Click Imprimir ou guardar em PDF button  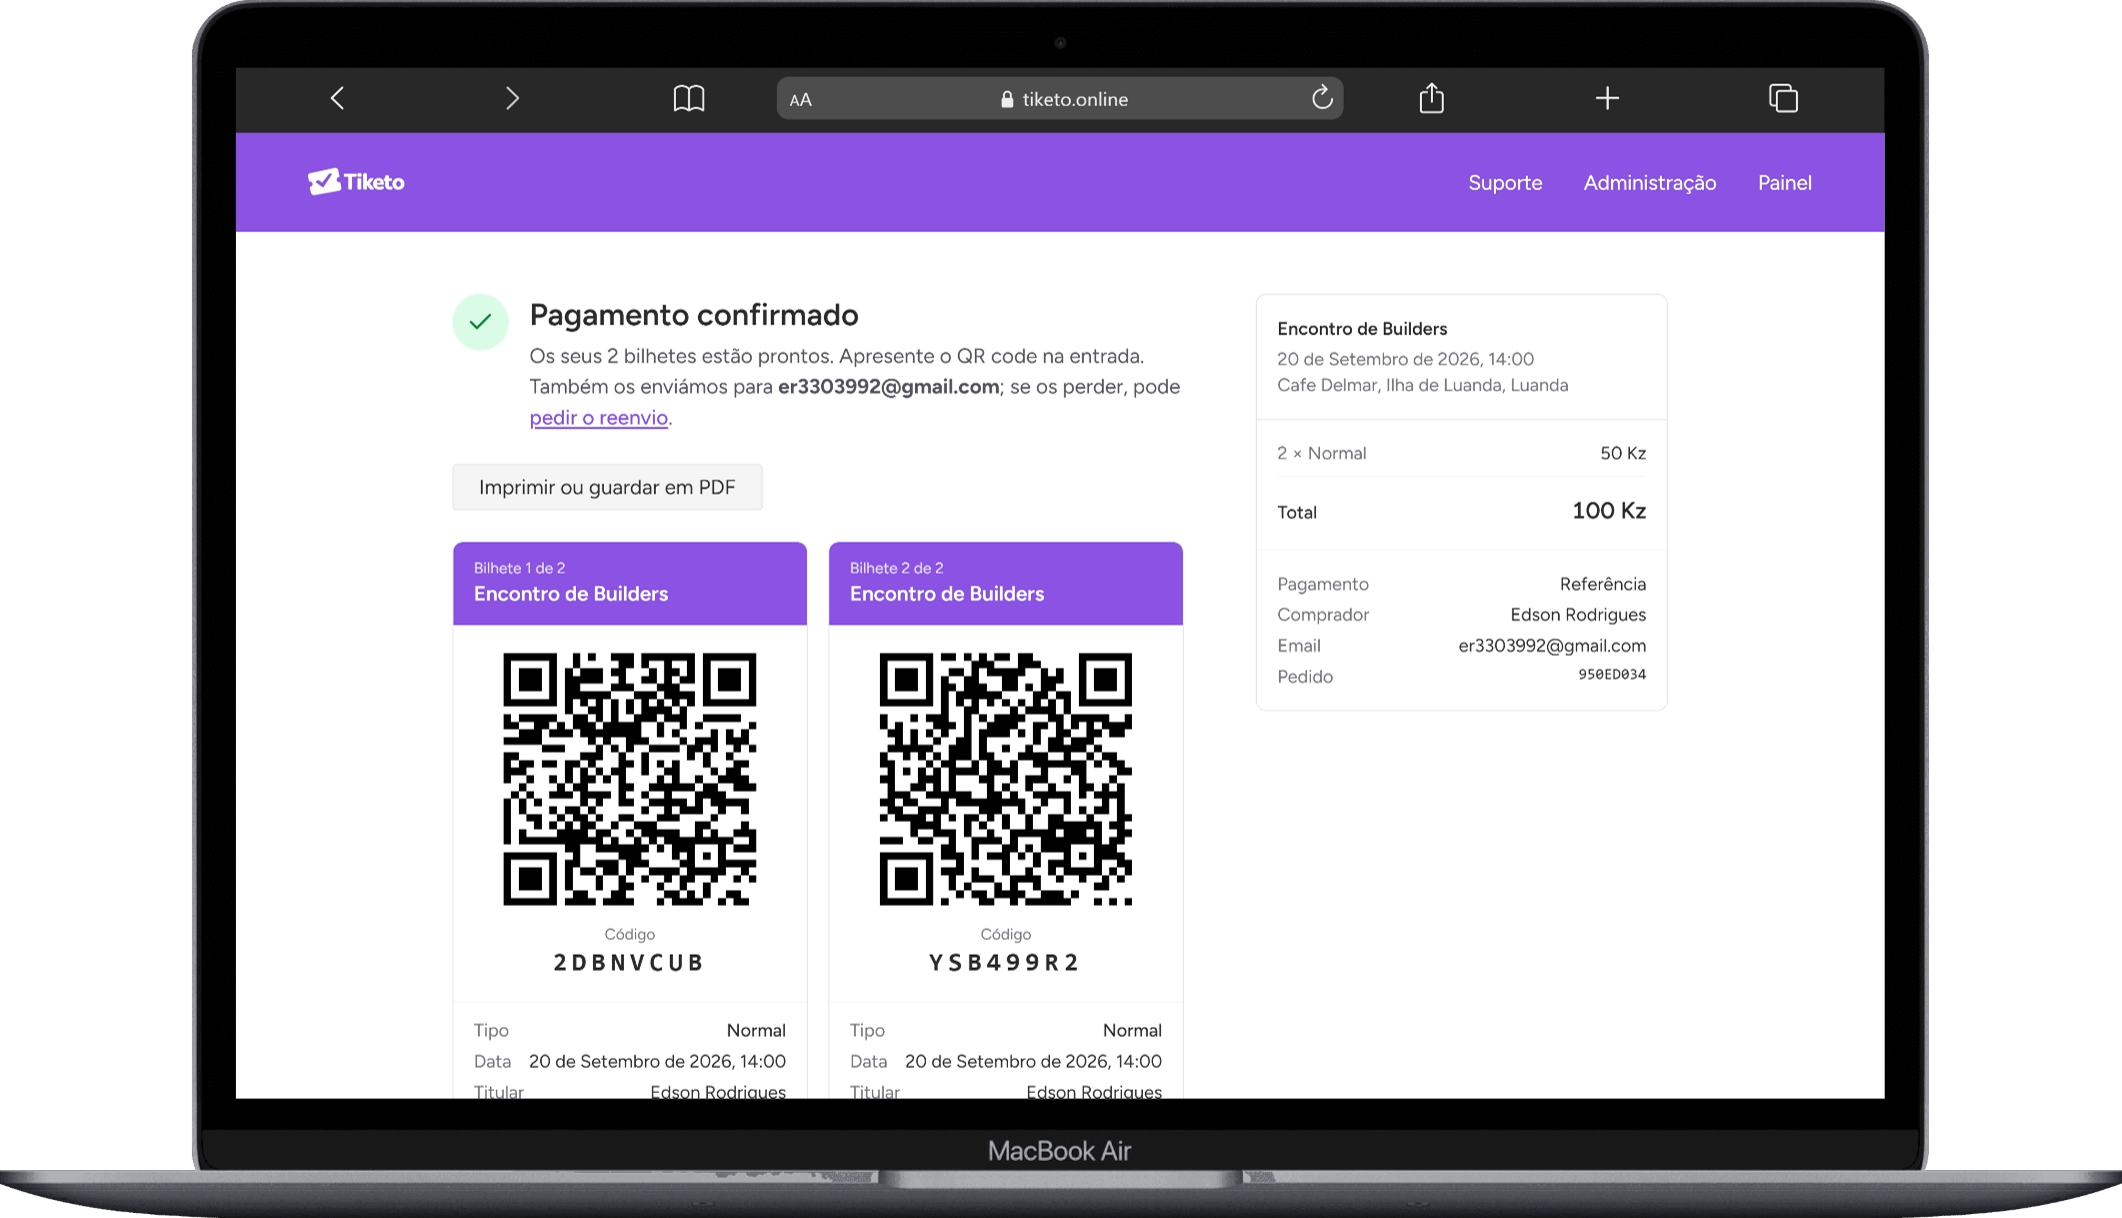click(x=607, y=487)
